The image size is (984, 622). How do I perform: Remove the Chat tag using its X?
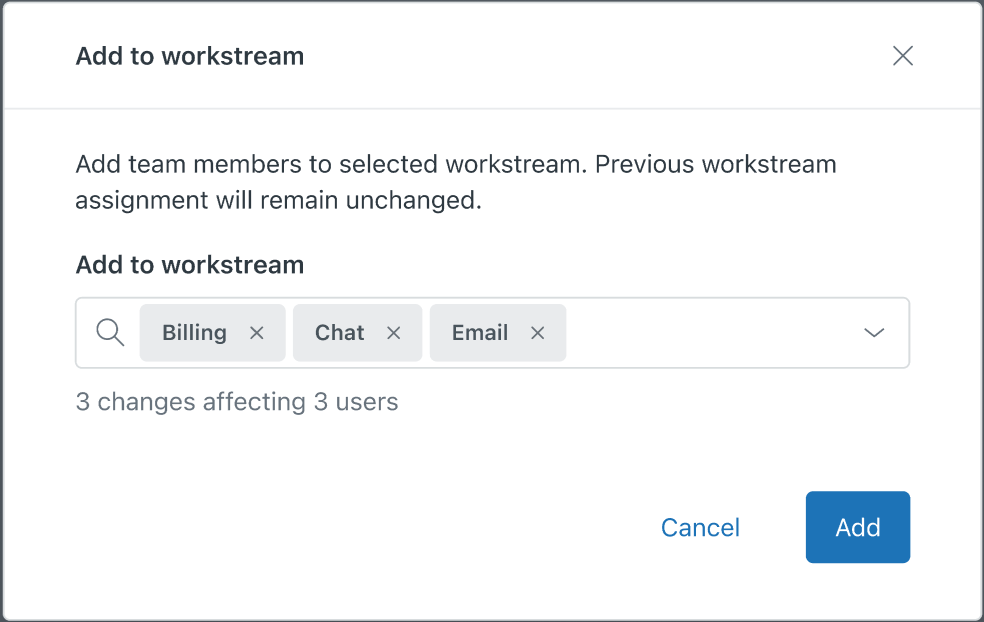pyautogui.click(x=394, y=333)
